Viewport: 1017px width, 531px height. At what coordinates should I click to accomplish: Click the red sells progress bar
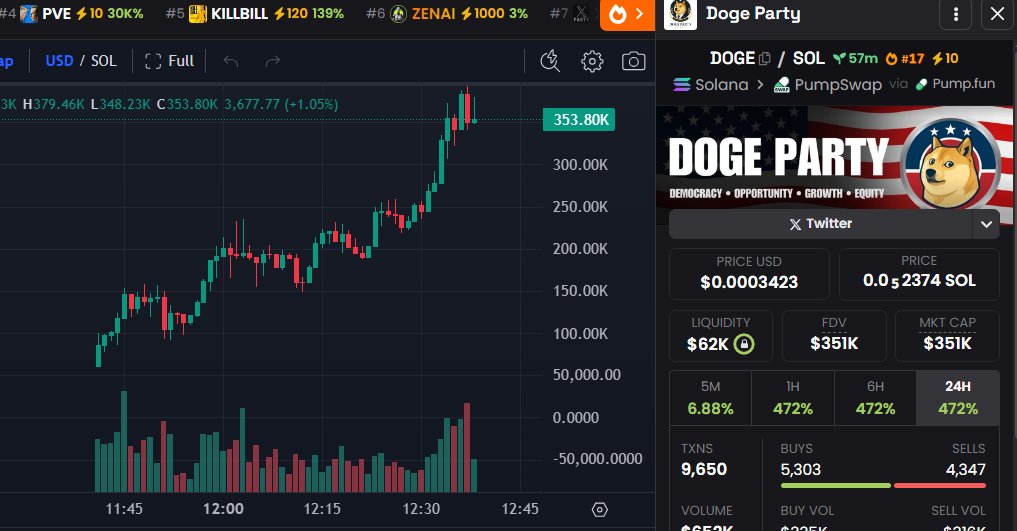[940, 485]
